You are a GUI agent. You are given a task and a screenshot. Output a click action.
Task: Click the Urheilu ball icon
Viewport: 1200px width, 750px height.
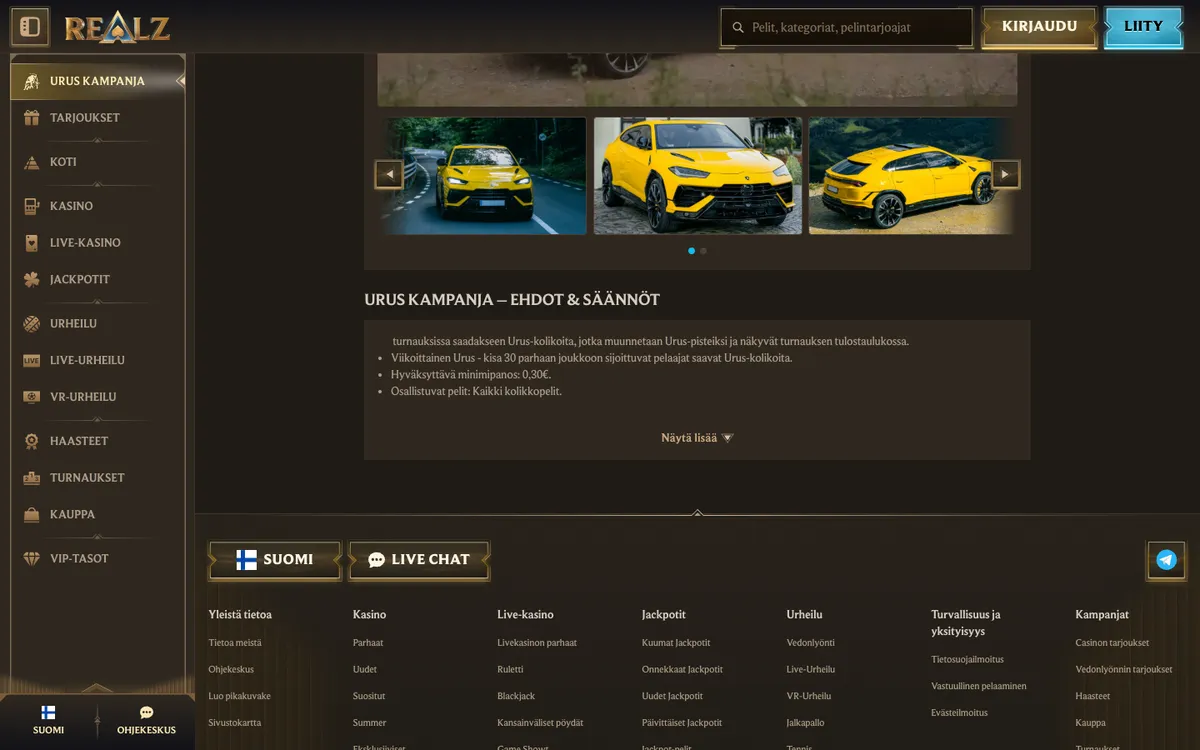[x=31, y=324]
